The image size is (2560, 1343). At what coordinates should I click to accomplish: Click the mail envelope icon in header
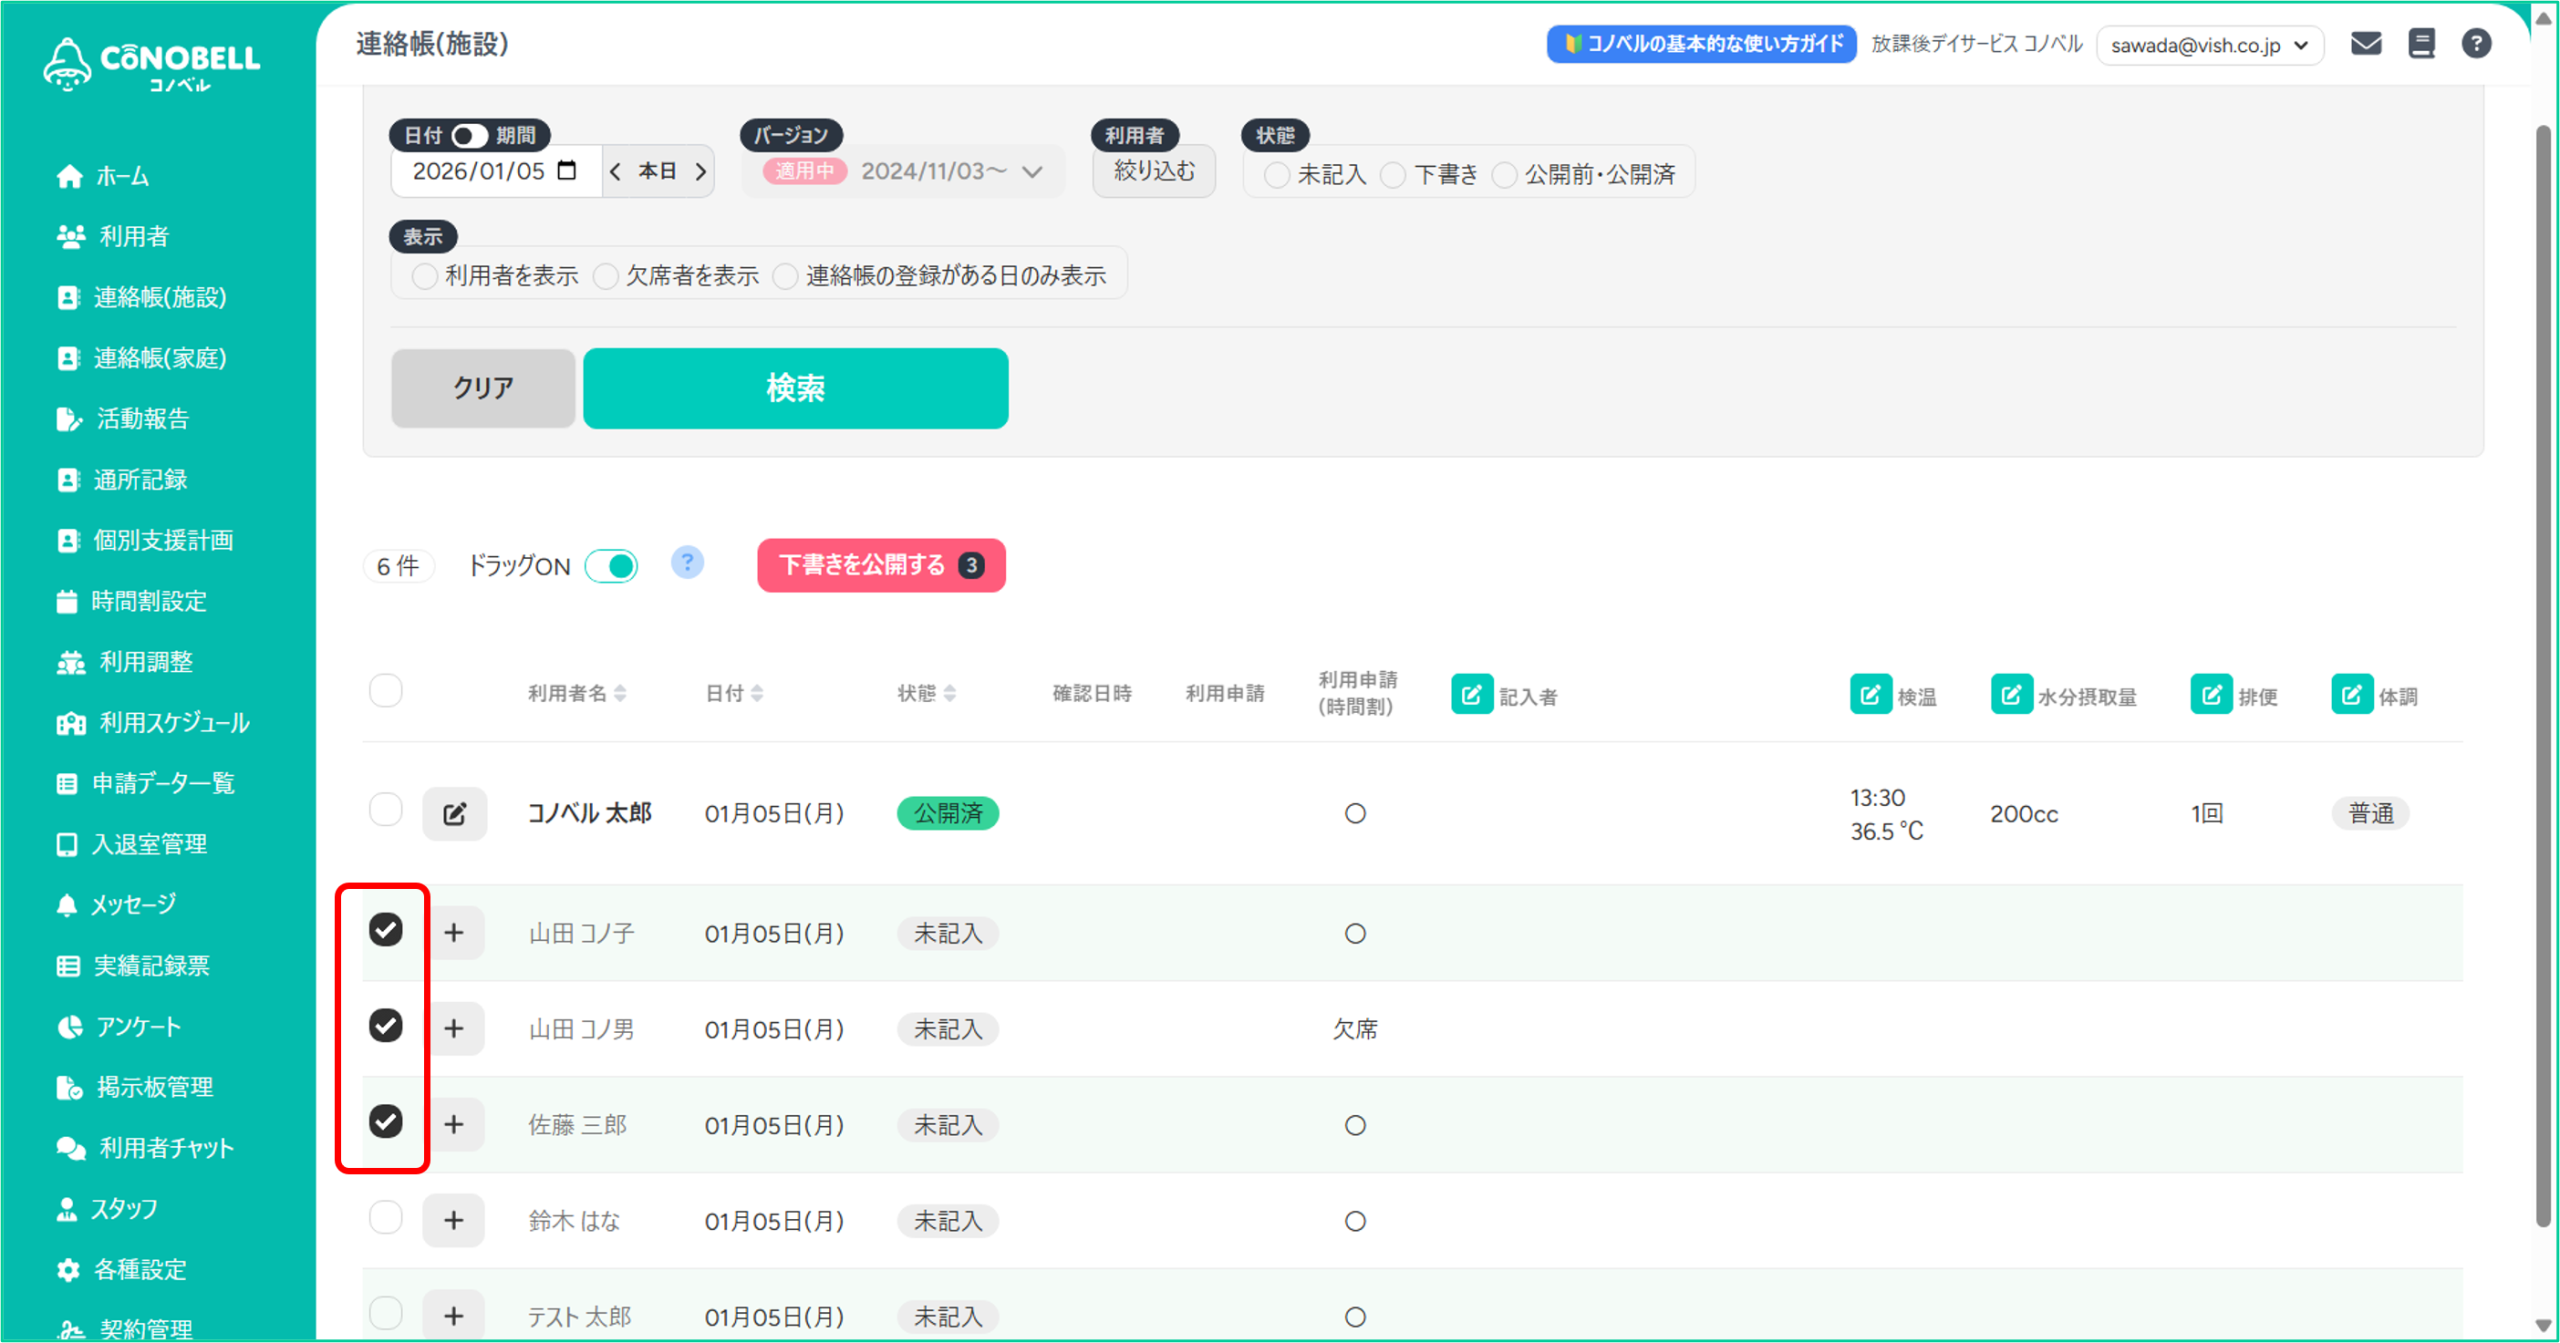(2365, 44)
